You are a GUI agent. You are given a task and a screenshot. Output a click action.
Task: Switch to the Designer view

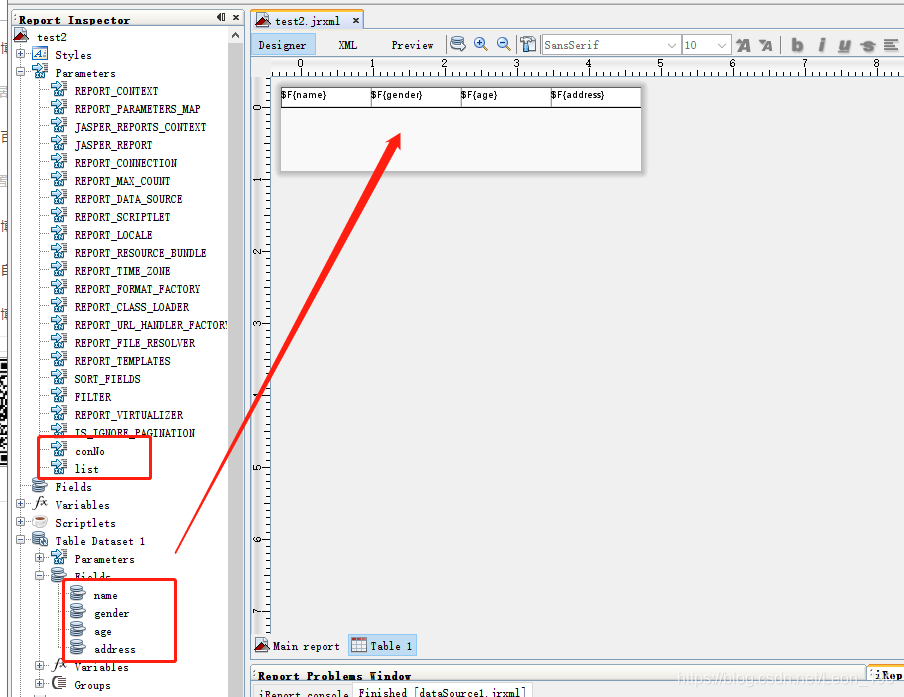(x=282, y=45)
